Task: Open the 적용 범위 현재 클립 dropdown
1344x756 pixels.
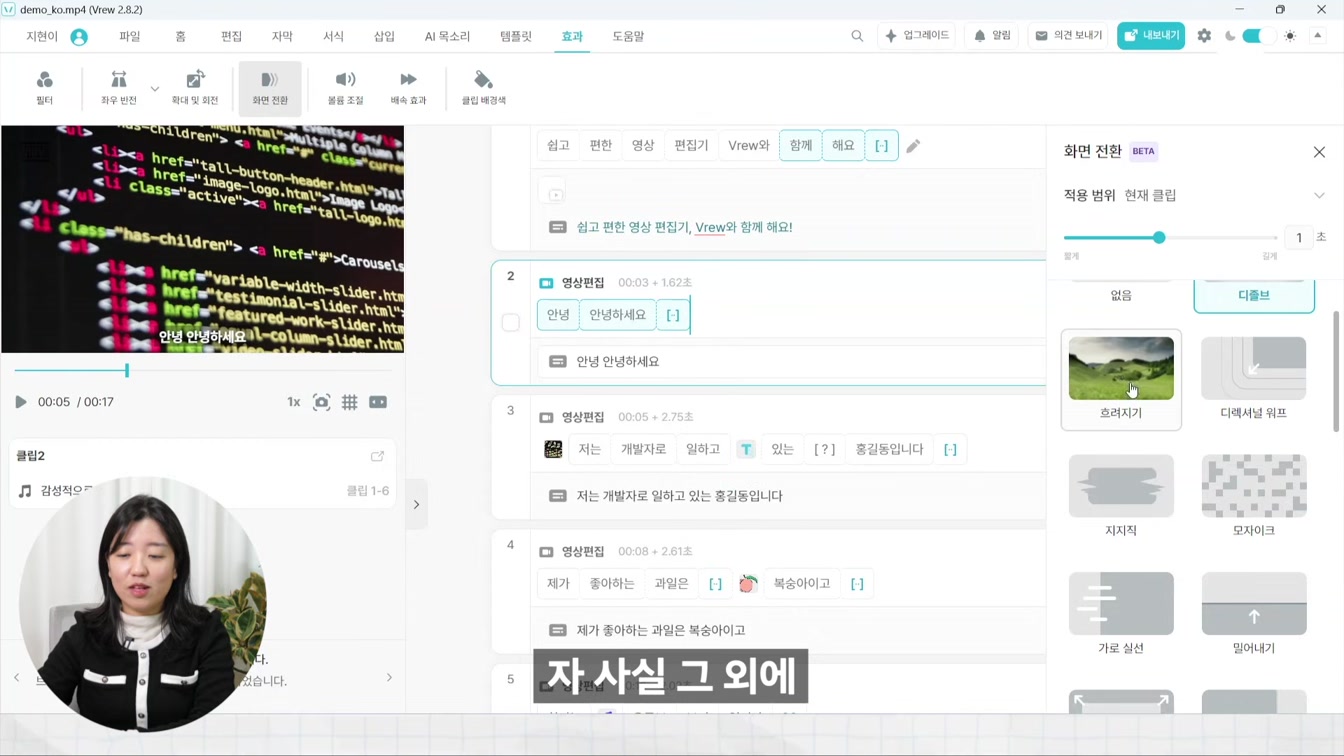Action: [1195, 195]
